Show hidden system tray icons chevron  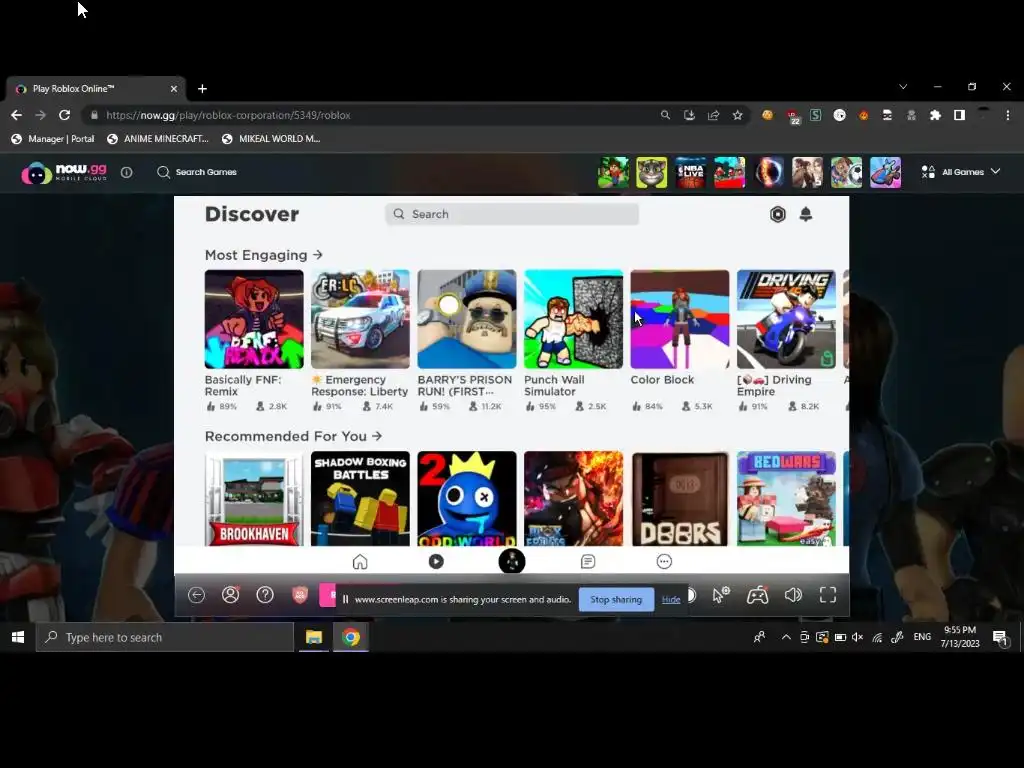[786, 637]
